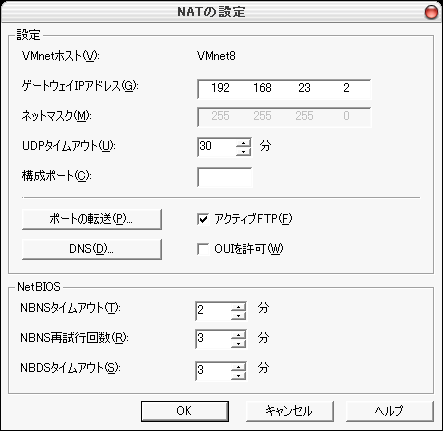Click the 構成ポート input field
The width and height of the screenshot is (443, 431).
[x=225, y=177]
